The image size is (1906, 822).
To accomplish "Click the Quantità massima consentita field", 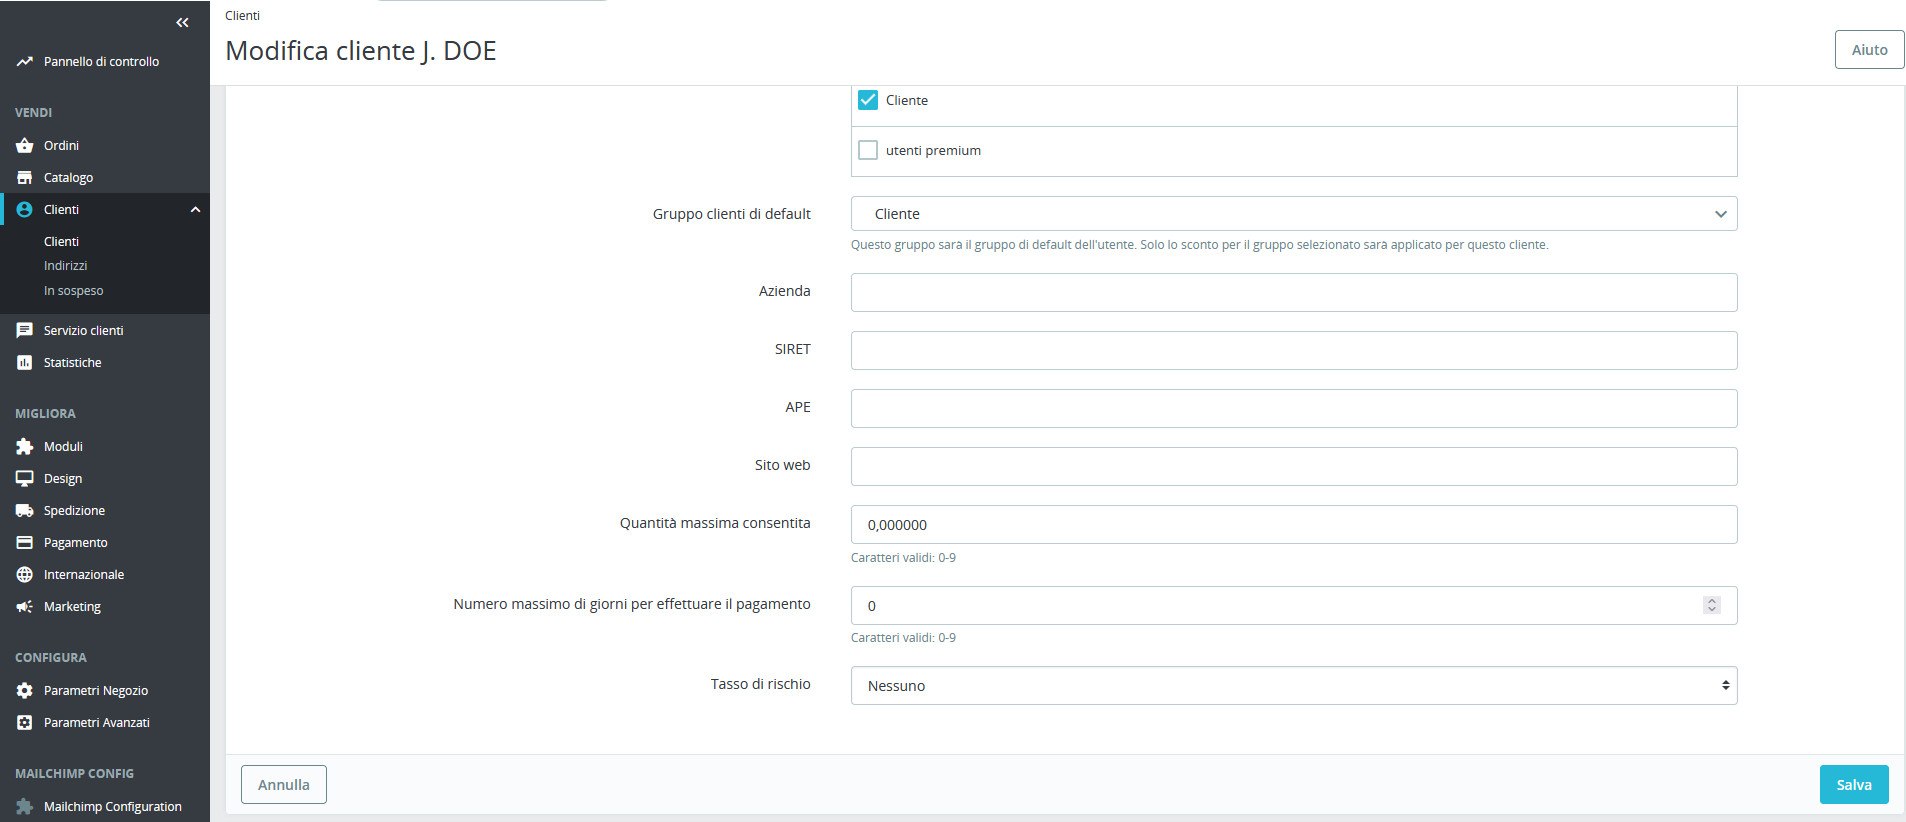I will 1294,524.
